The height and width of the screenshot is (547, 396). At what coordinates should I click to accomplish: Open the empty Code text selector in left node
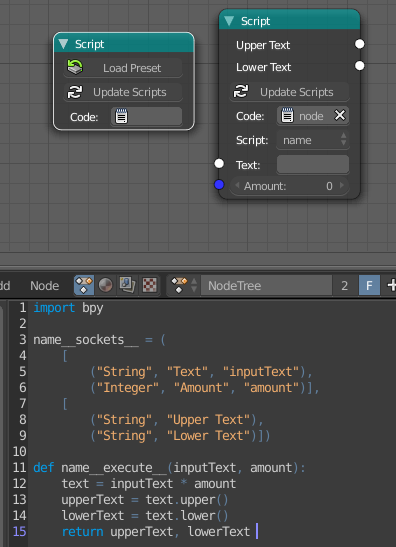pyautogui.click(x=147, y=117)
